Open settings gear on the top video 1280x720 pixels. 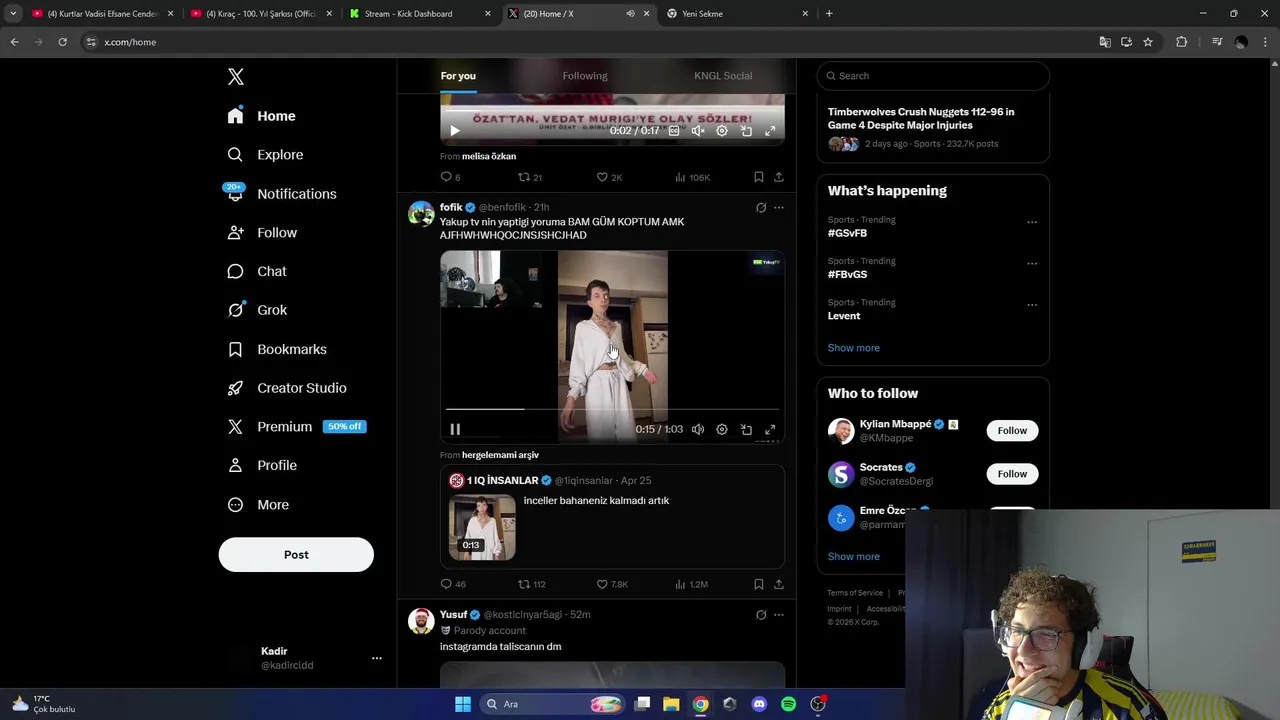[722, 131]
